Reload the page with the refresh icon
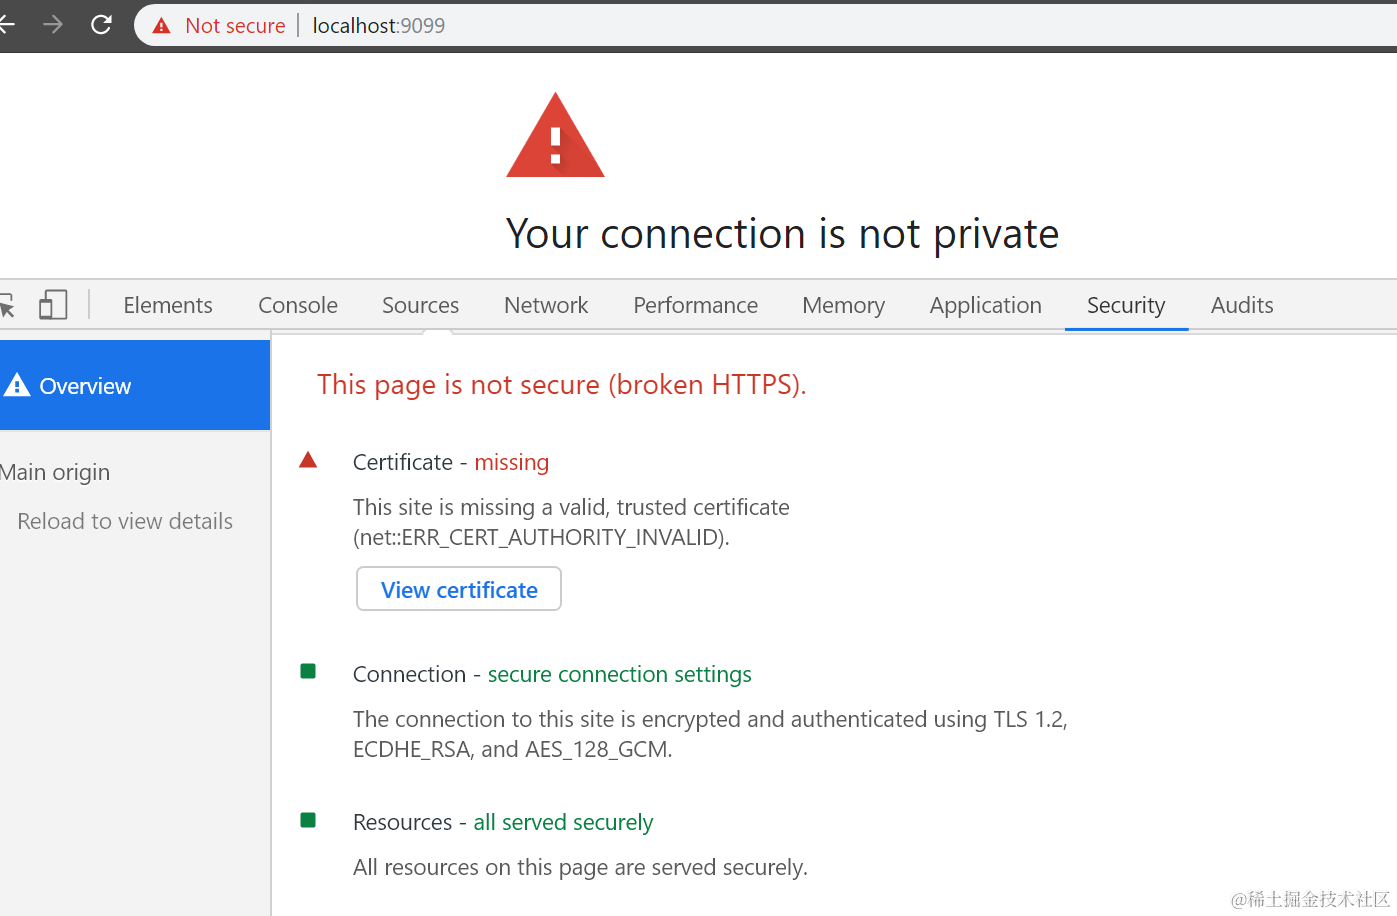Viewport: 1397px width, 916px height. (x=101, y=25)
